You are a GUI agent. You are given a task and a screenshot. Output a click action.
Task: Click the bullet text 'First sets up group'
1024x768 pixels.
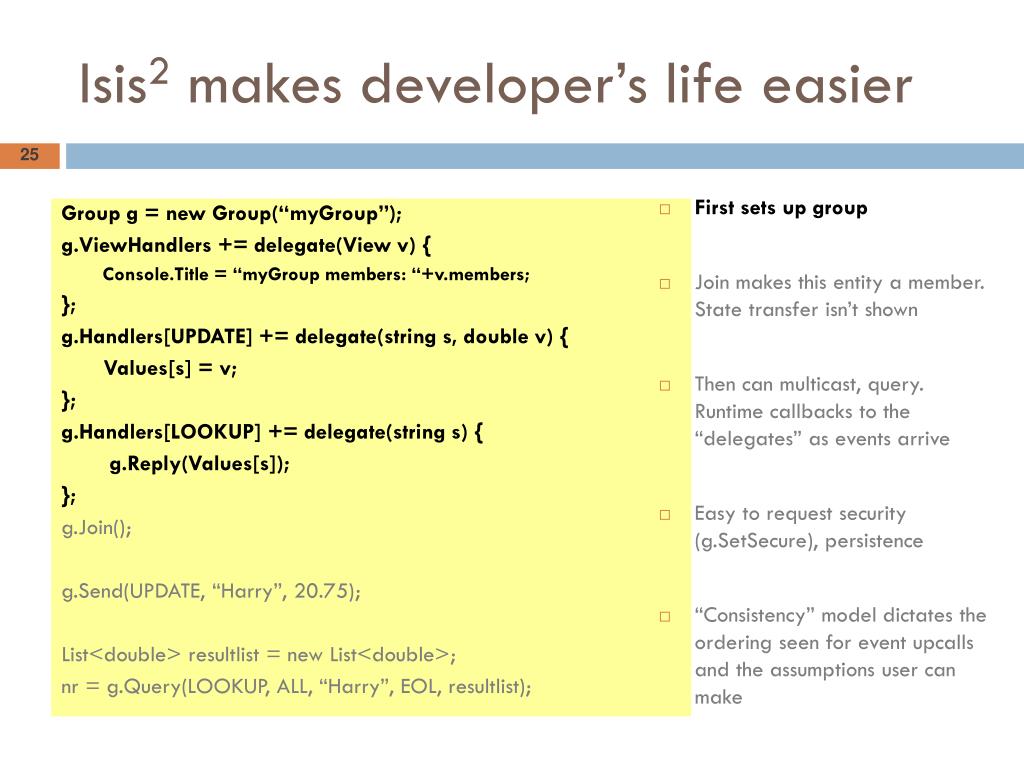click(781, 208)
